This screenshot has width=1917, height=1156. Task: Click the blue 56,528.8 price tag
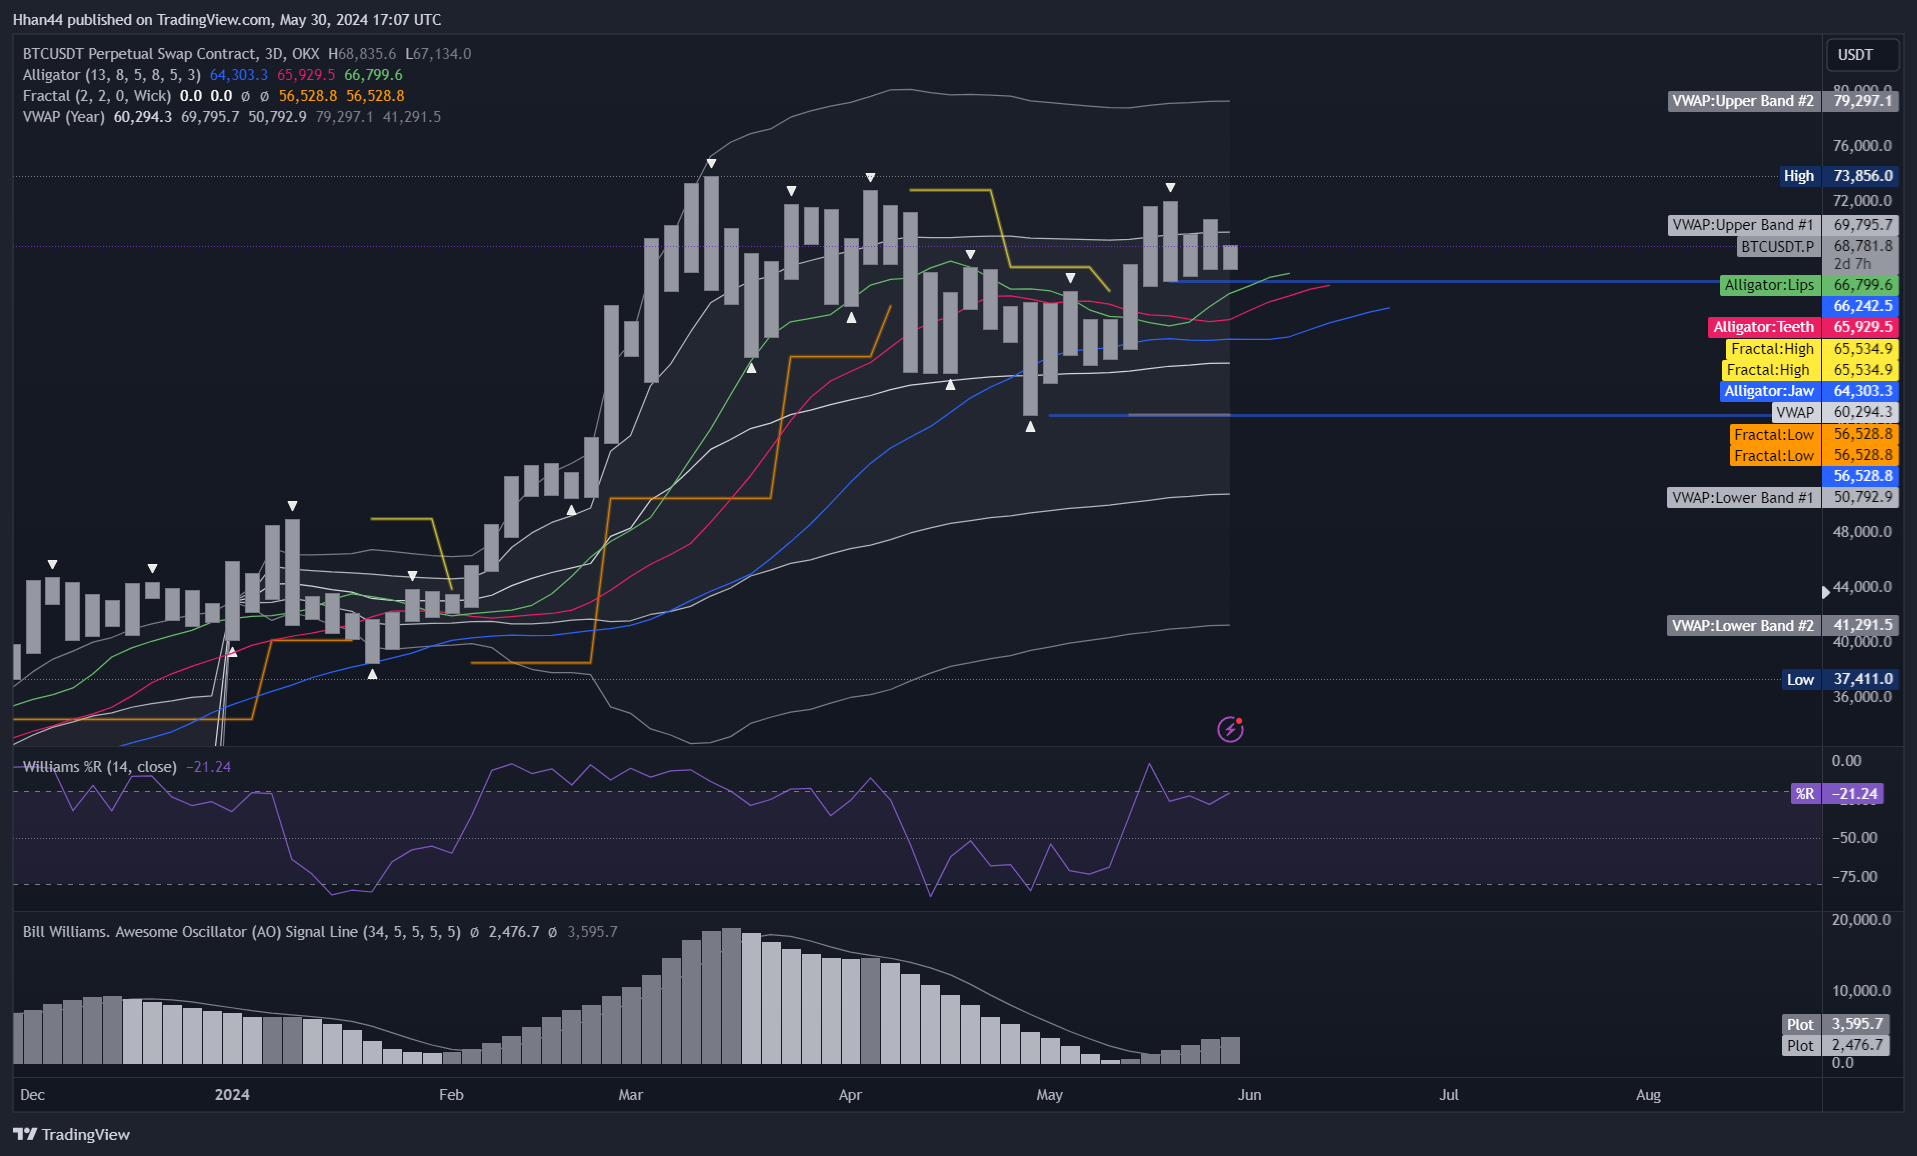tap(1860, 476)
